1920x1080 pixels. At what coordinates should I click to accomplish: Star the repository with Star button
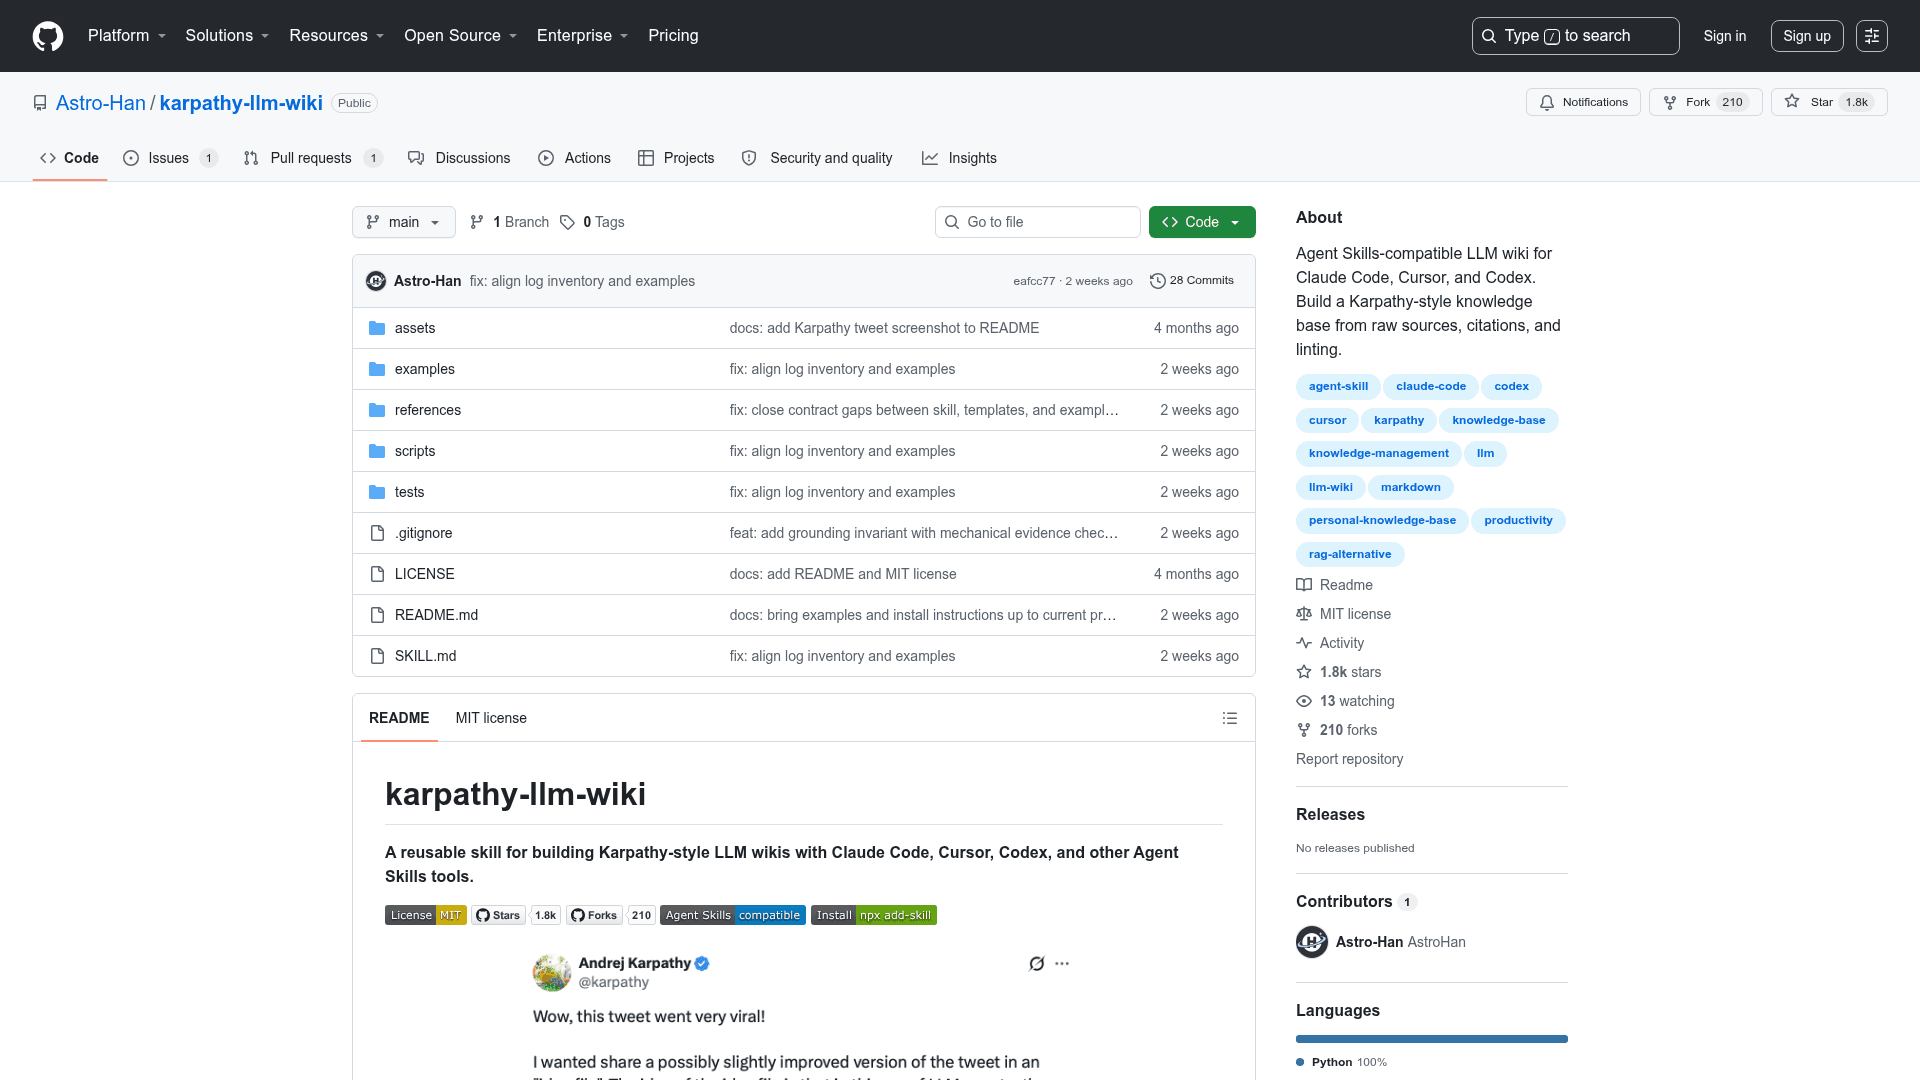click(x=1829, y=102)
